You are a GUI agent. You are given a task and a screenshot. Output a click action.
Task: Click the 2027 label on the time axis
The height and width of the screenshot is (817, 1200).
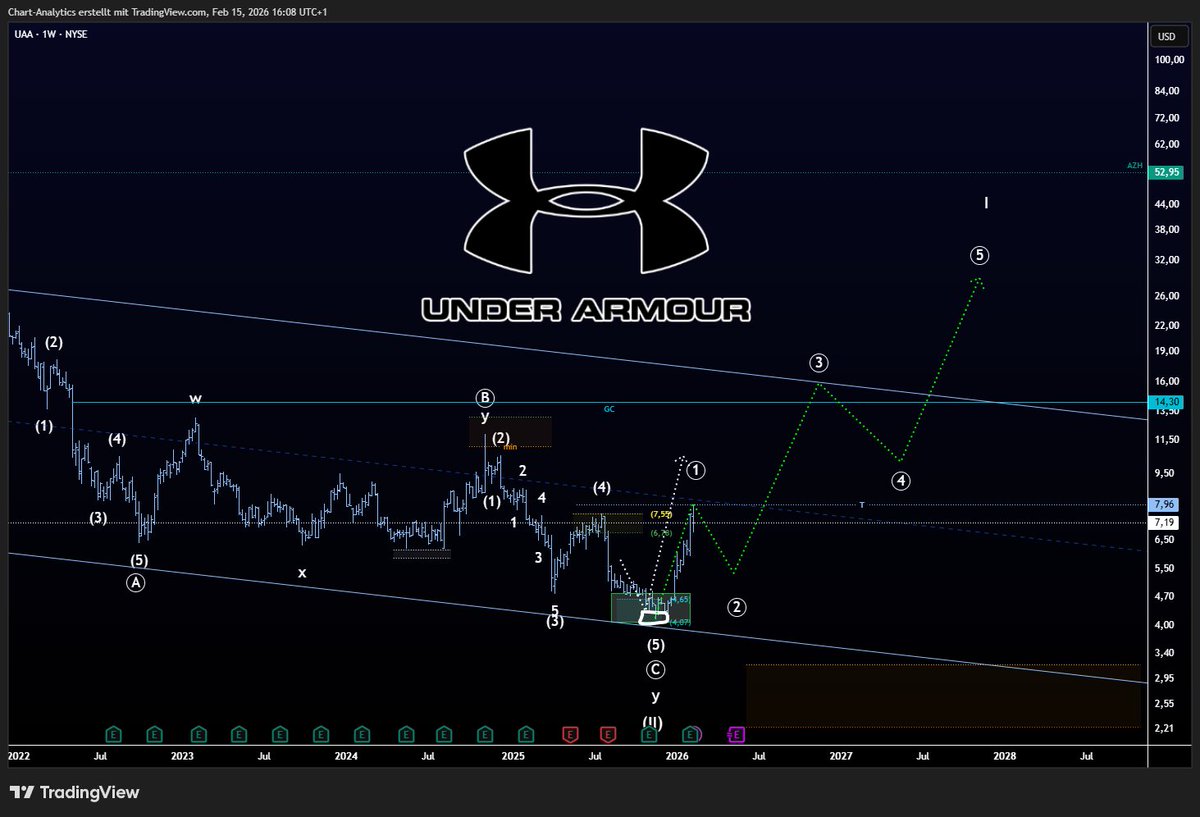(841, 756)
